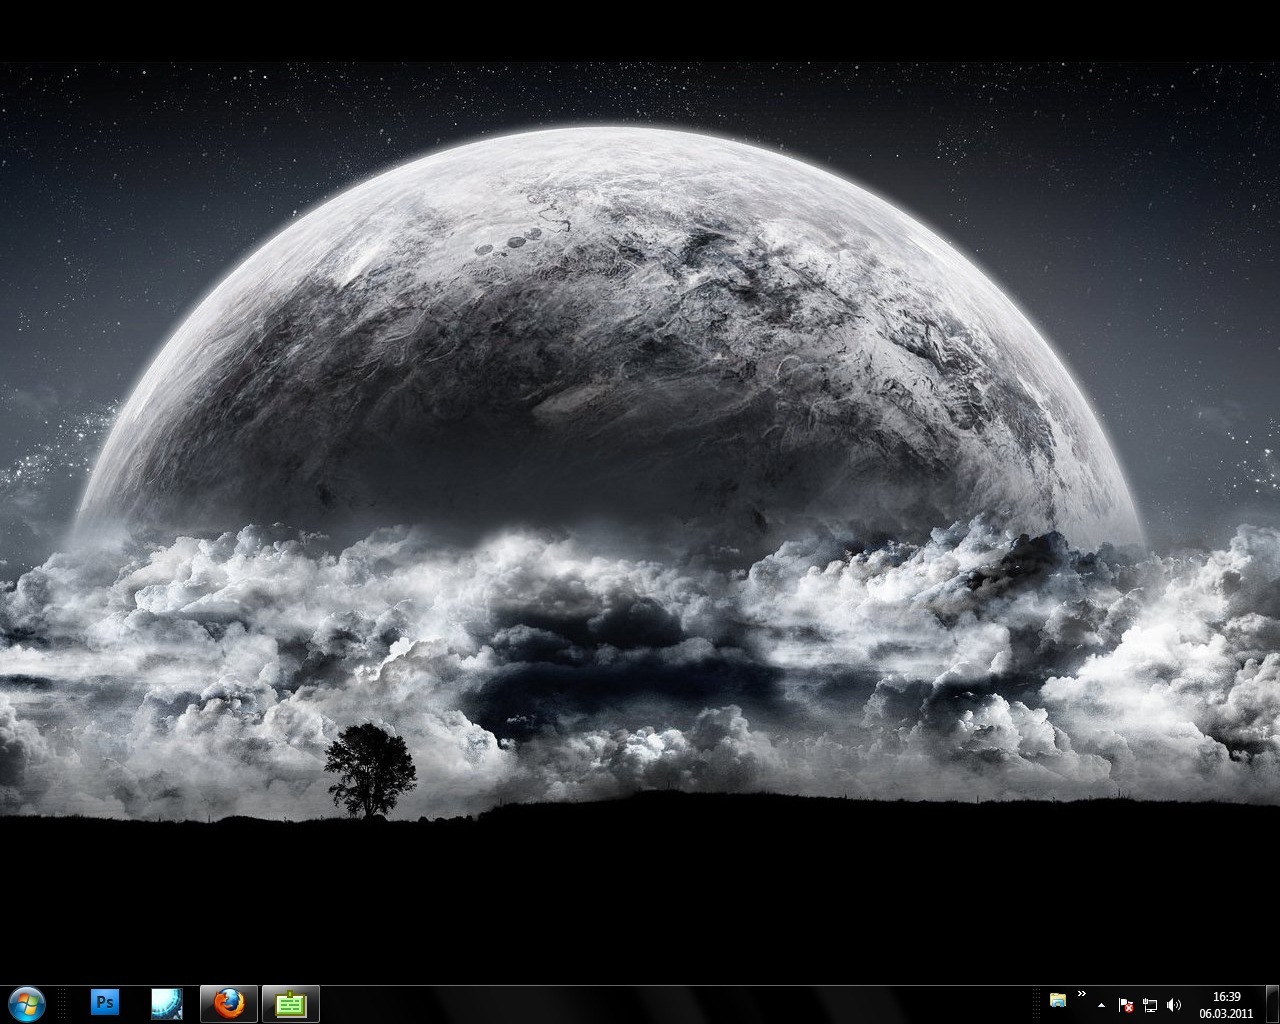Click an empty area of the taskbar
The height and width of the screenshot is (1024, 1280).
(650, 1004)
